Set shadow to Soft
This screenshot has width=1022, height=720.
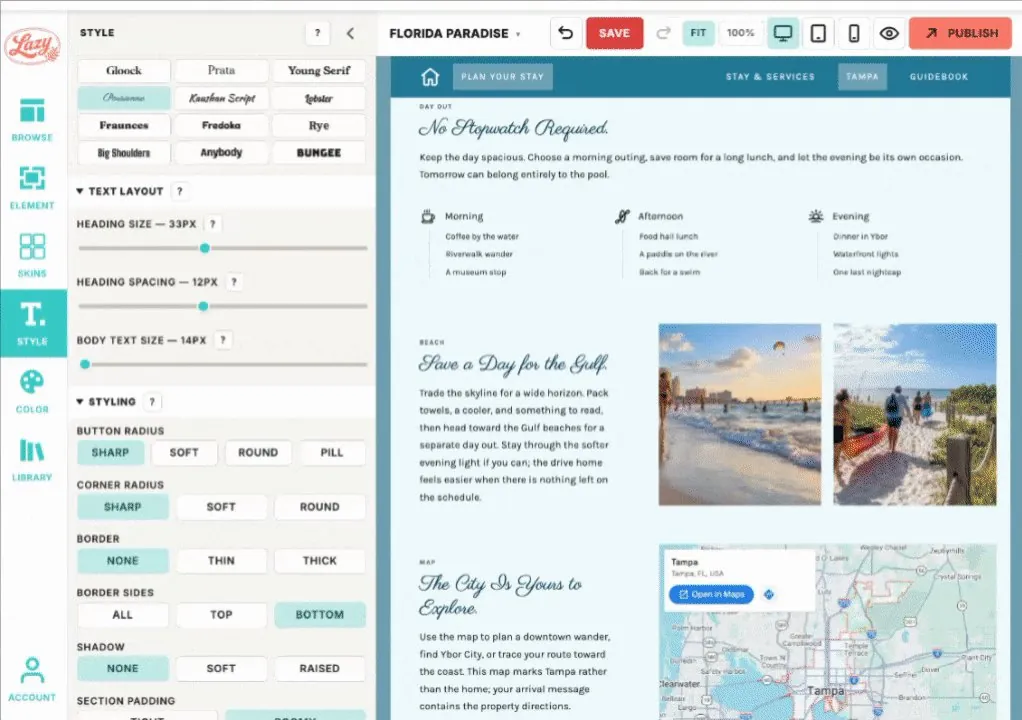pyautogui.click(x=221, y=669)
